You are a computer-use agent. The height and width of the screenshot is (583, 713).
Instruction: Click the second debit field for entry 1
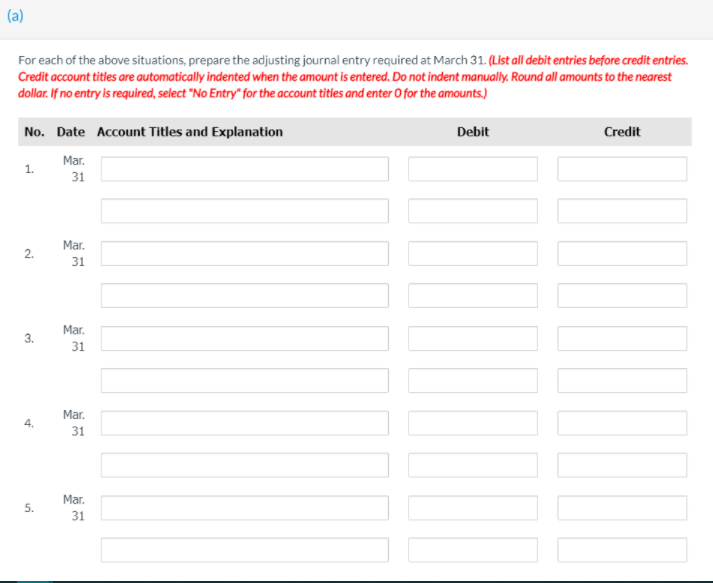point(473,211)
